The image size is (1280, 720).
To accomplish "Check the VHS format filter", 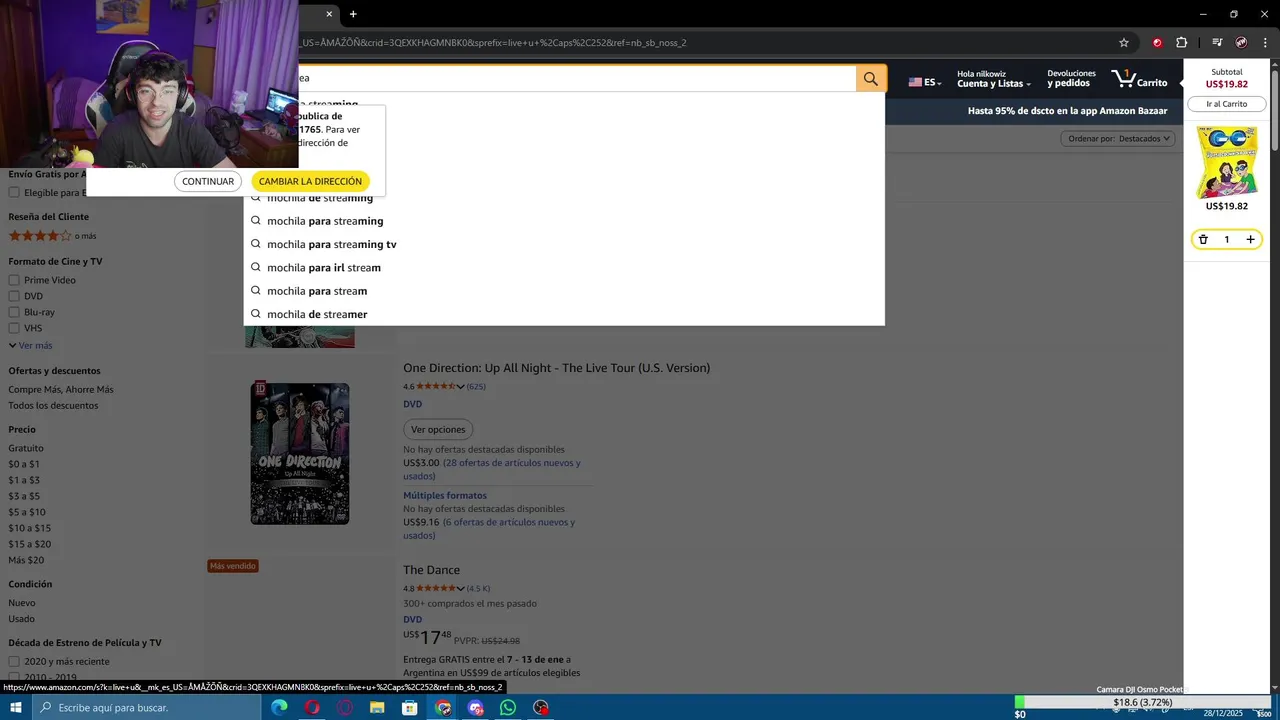I will 14,328.
